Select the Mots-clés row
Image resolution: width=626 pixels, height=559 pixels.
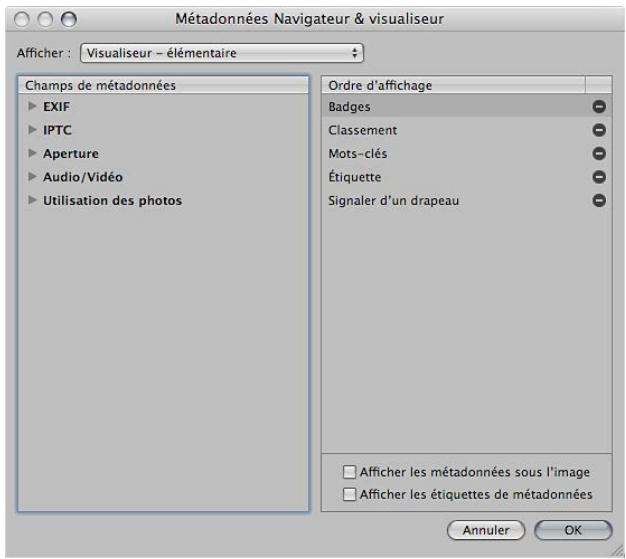pos(466,154)
